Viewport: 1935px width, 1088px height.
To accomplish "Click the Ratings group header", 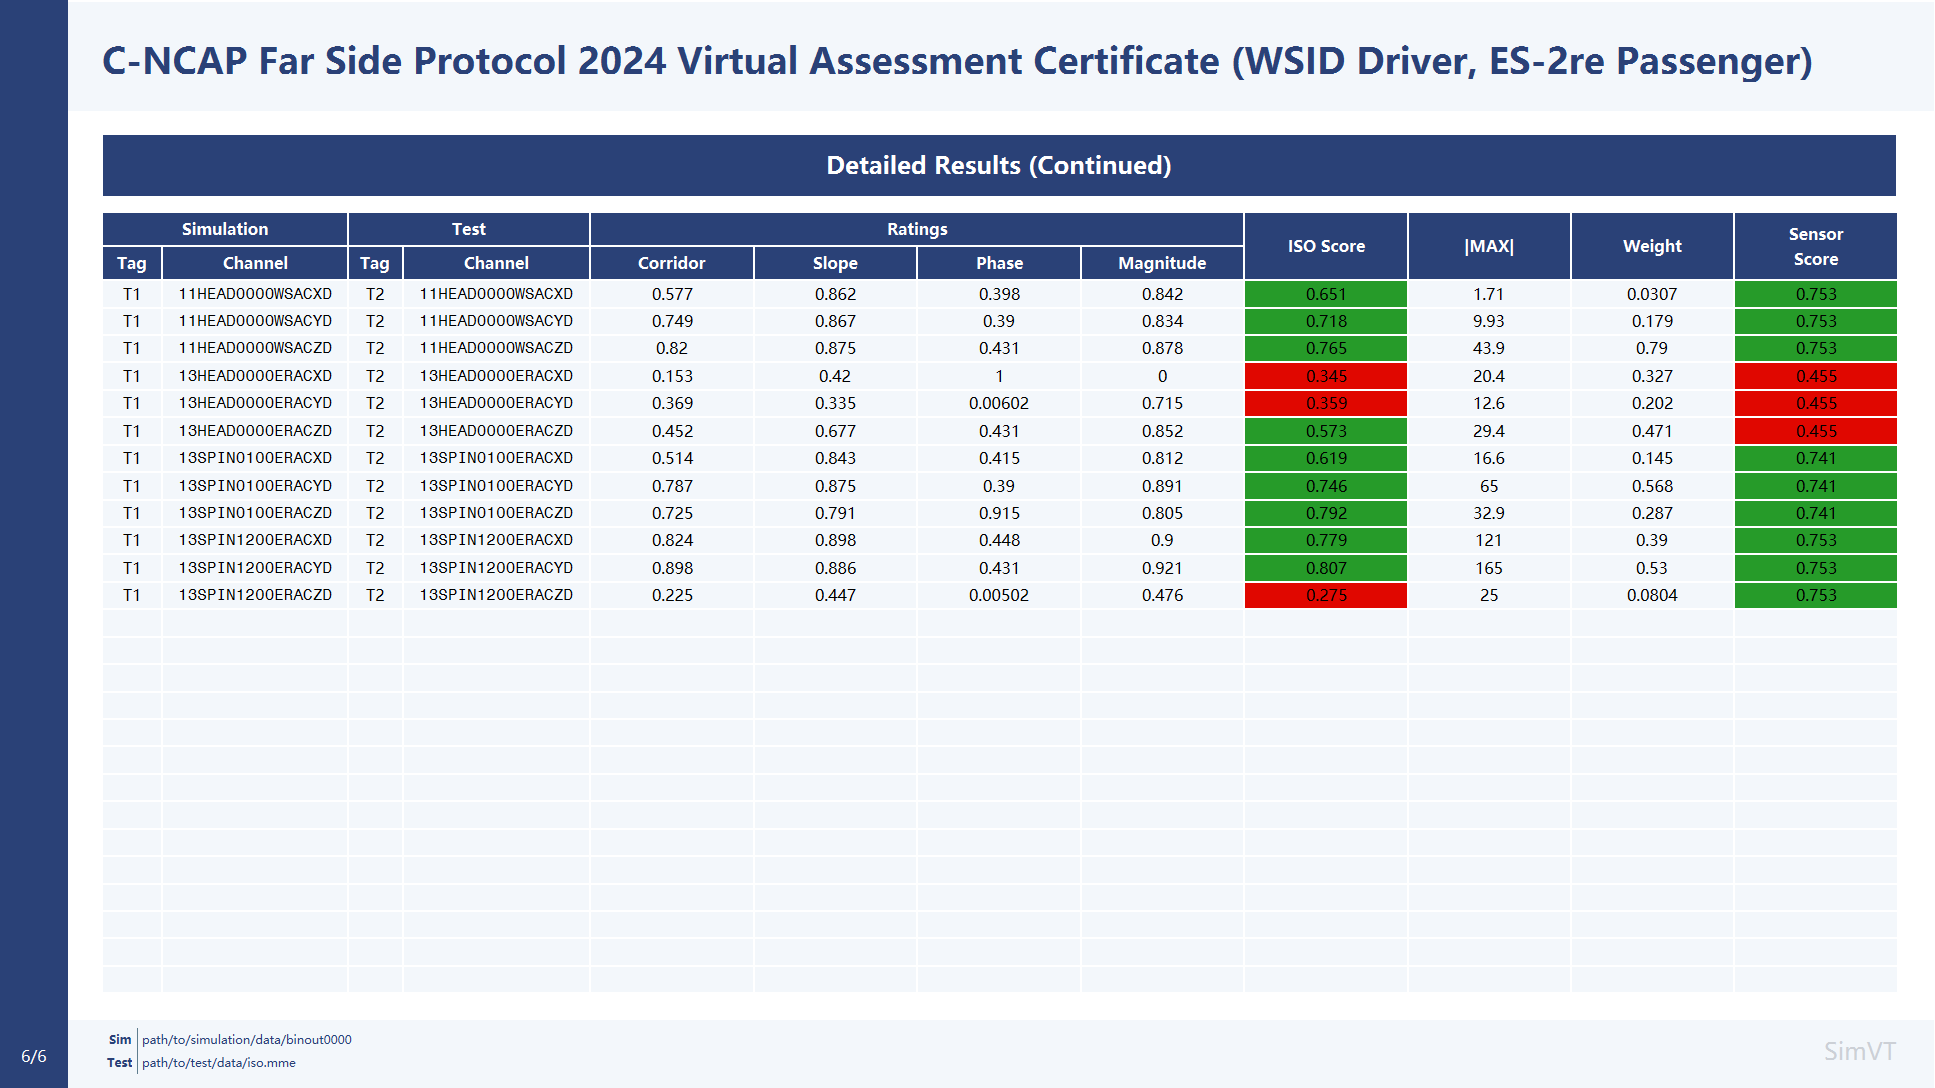I will point(917,229).
